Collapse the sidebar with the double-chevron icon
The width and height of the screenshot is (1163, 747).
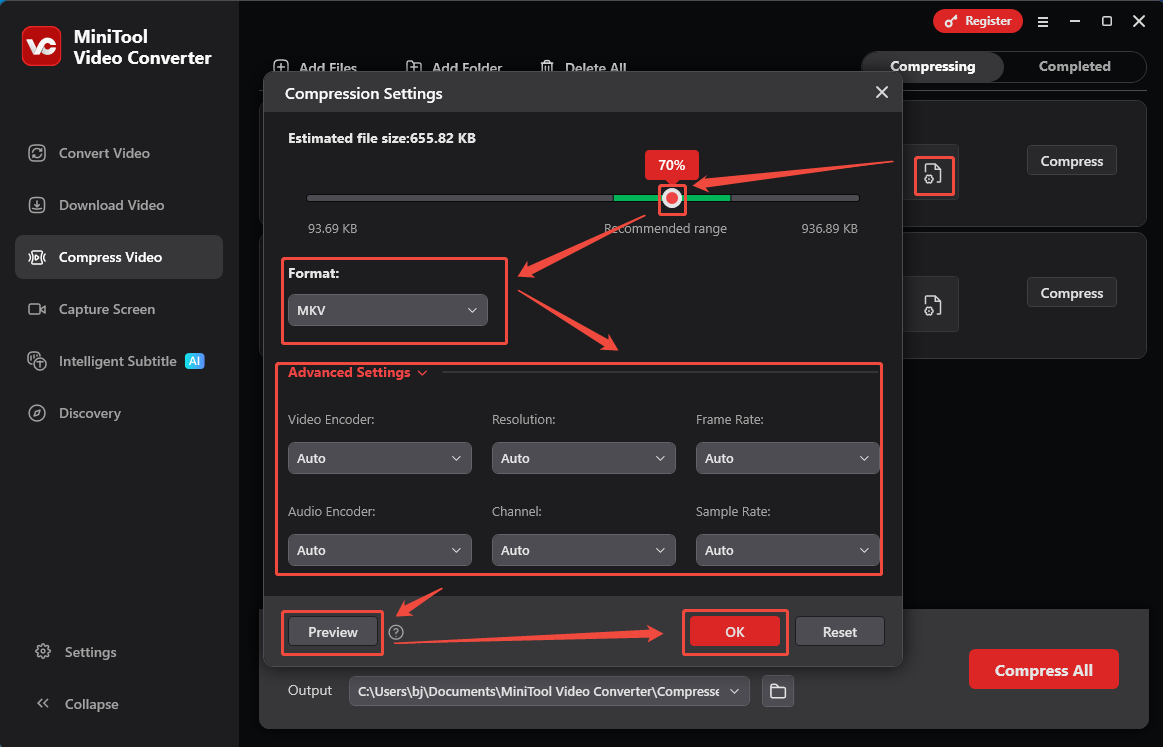pyautogui.click(x=43, y=703)
